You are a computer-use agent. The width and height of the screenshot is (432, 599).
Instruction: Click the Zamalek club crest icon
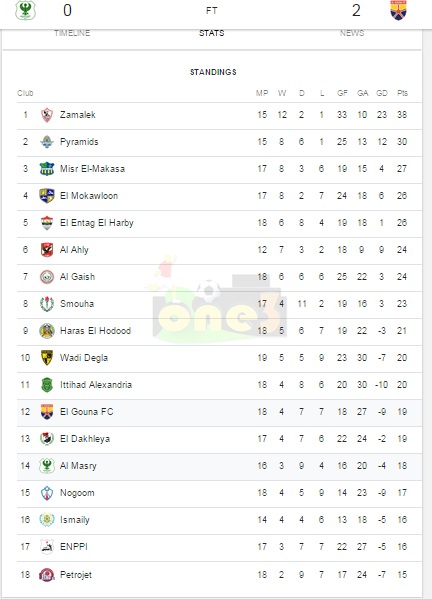pyautogui.click(x=47, y=115)
